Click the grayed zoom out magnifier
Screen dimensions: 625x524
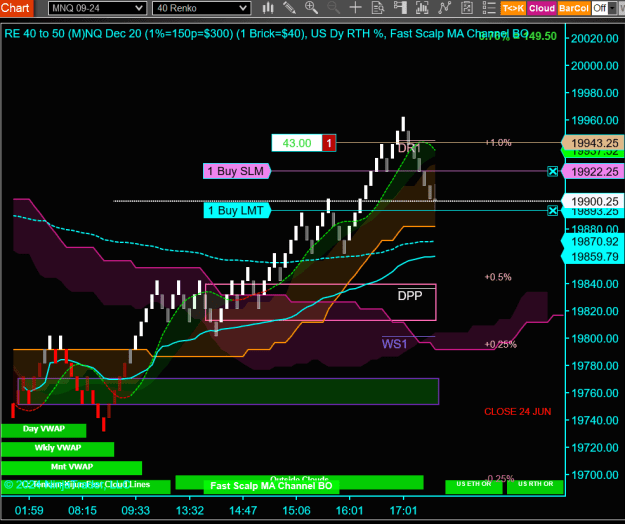[333, 8]
